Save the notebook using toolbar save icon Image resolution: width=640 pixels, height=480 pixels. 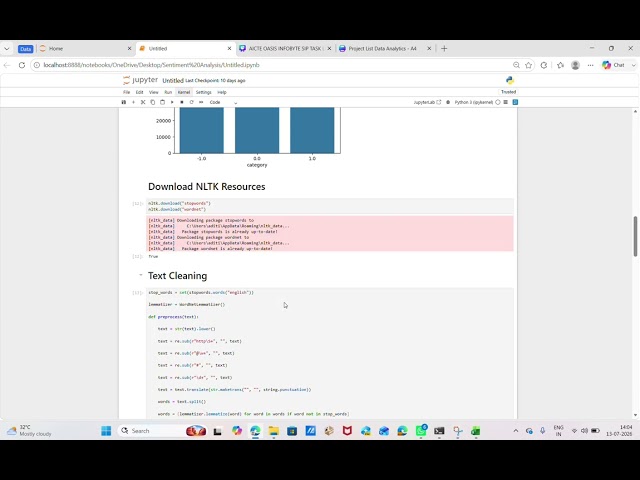[124, 102]
